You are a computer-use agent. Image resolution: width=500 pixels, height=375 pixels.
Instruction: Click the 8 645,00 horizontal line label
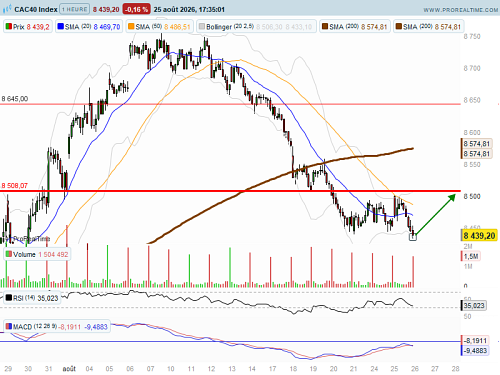coord(15,99)
